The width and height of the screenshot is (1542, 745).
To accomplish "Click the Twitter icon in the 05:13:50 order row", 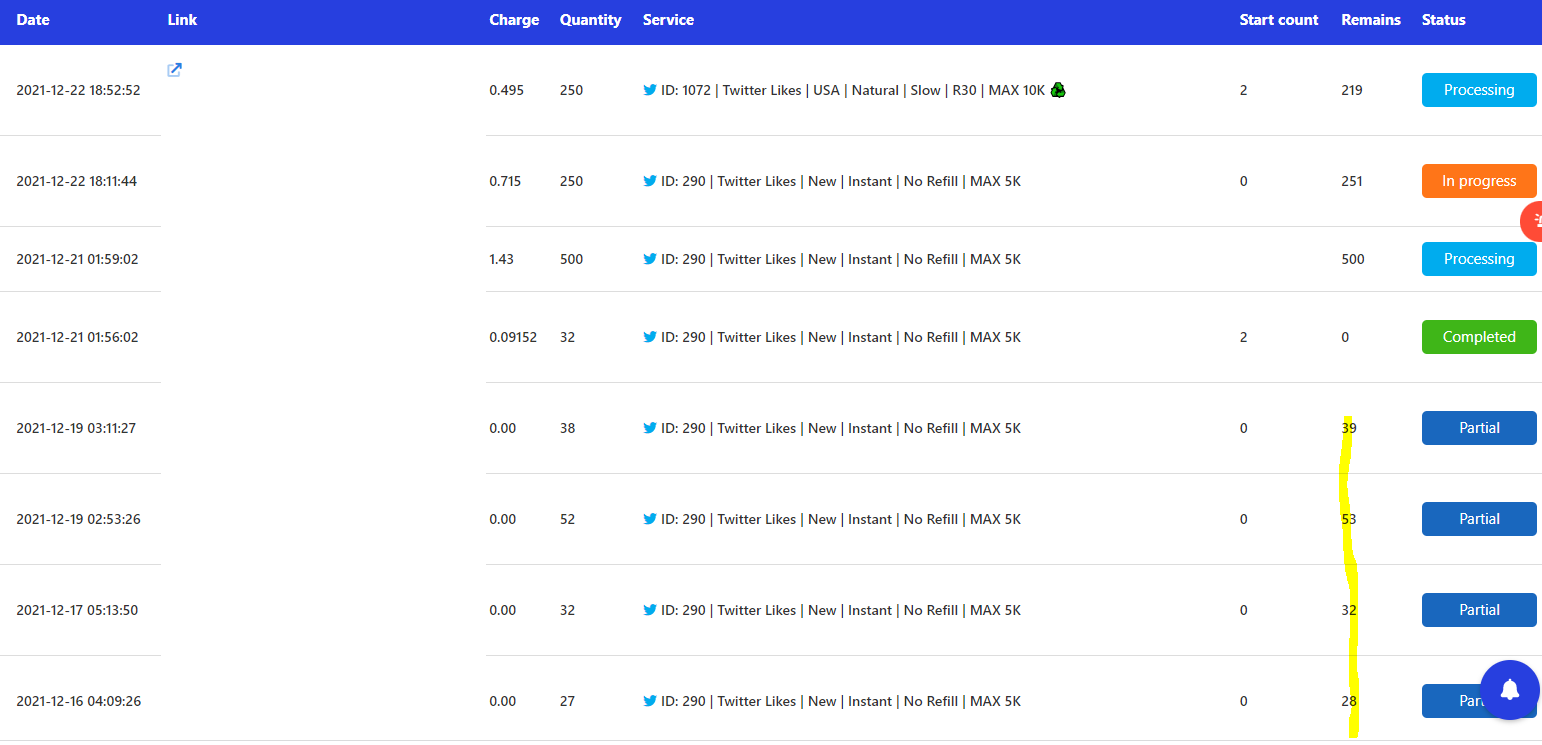I will click(650, 610).
